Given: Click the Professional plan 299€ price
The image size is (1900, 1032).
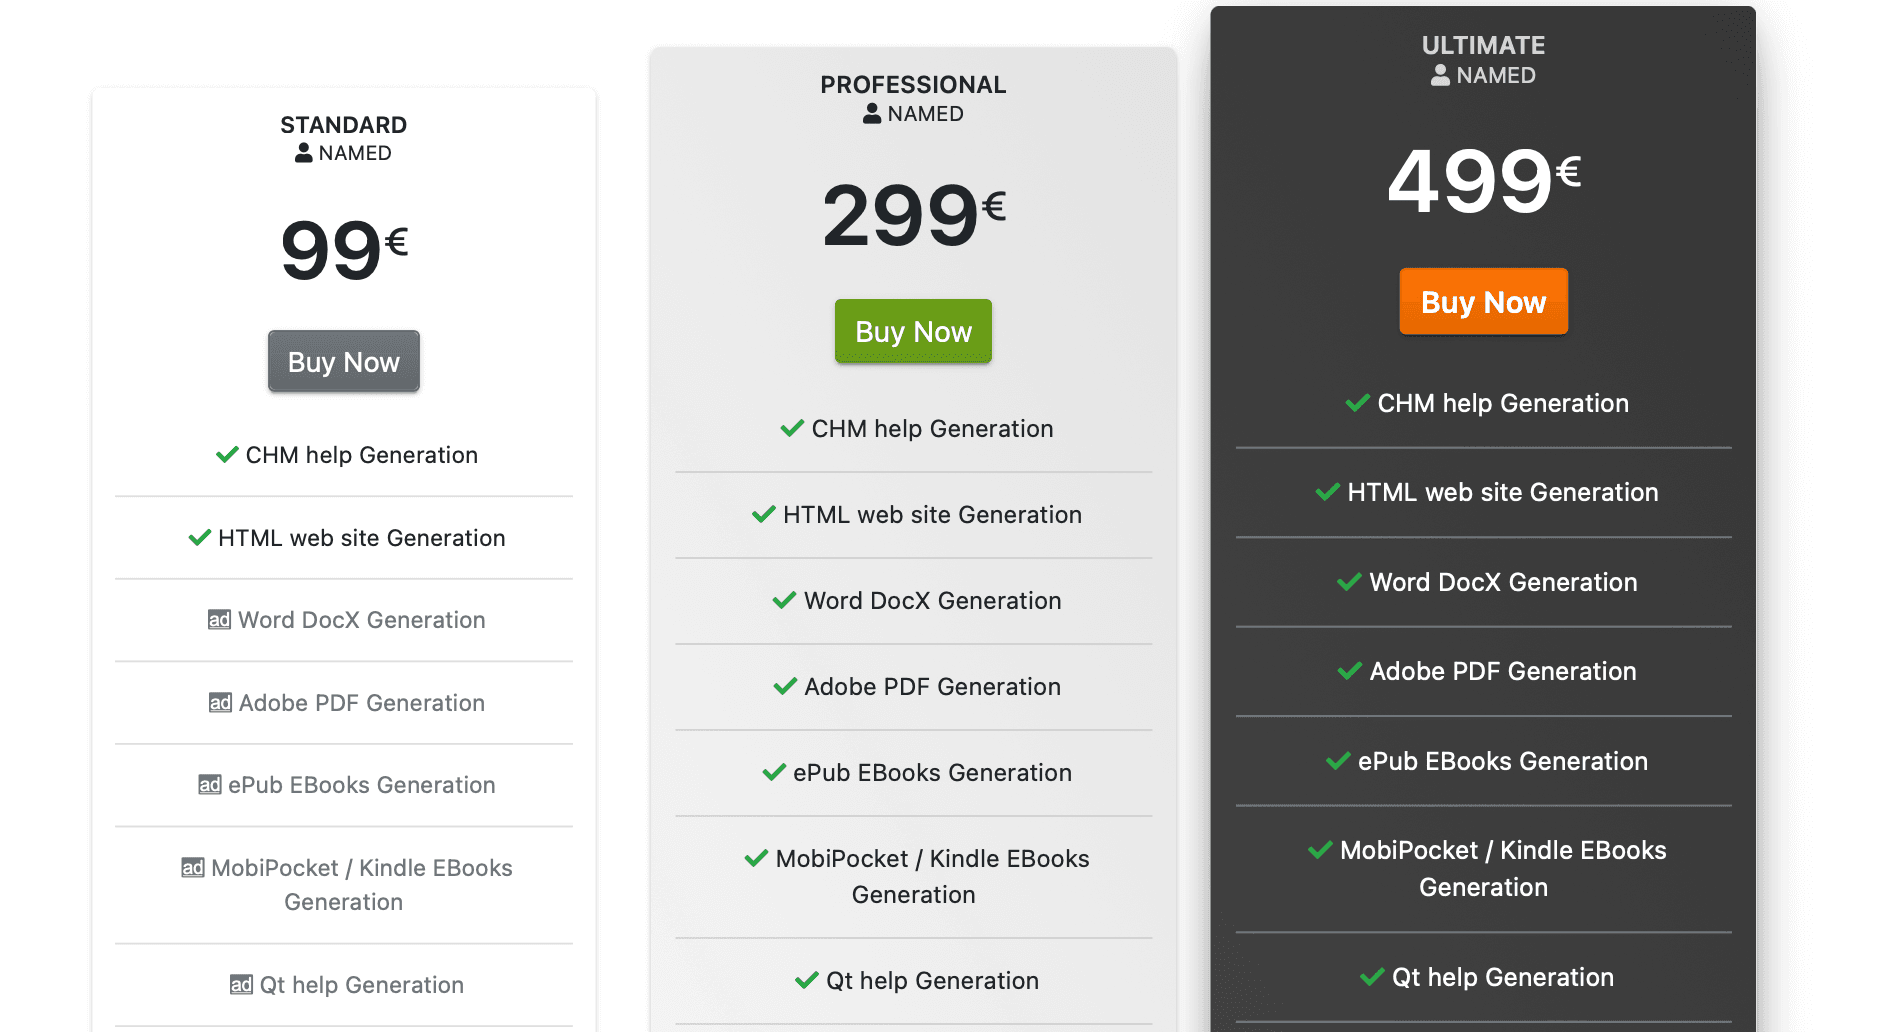Looking at the screenshot, I should 913,215.
